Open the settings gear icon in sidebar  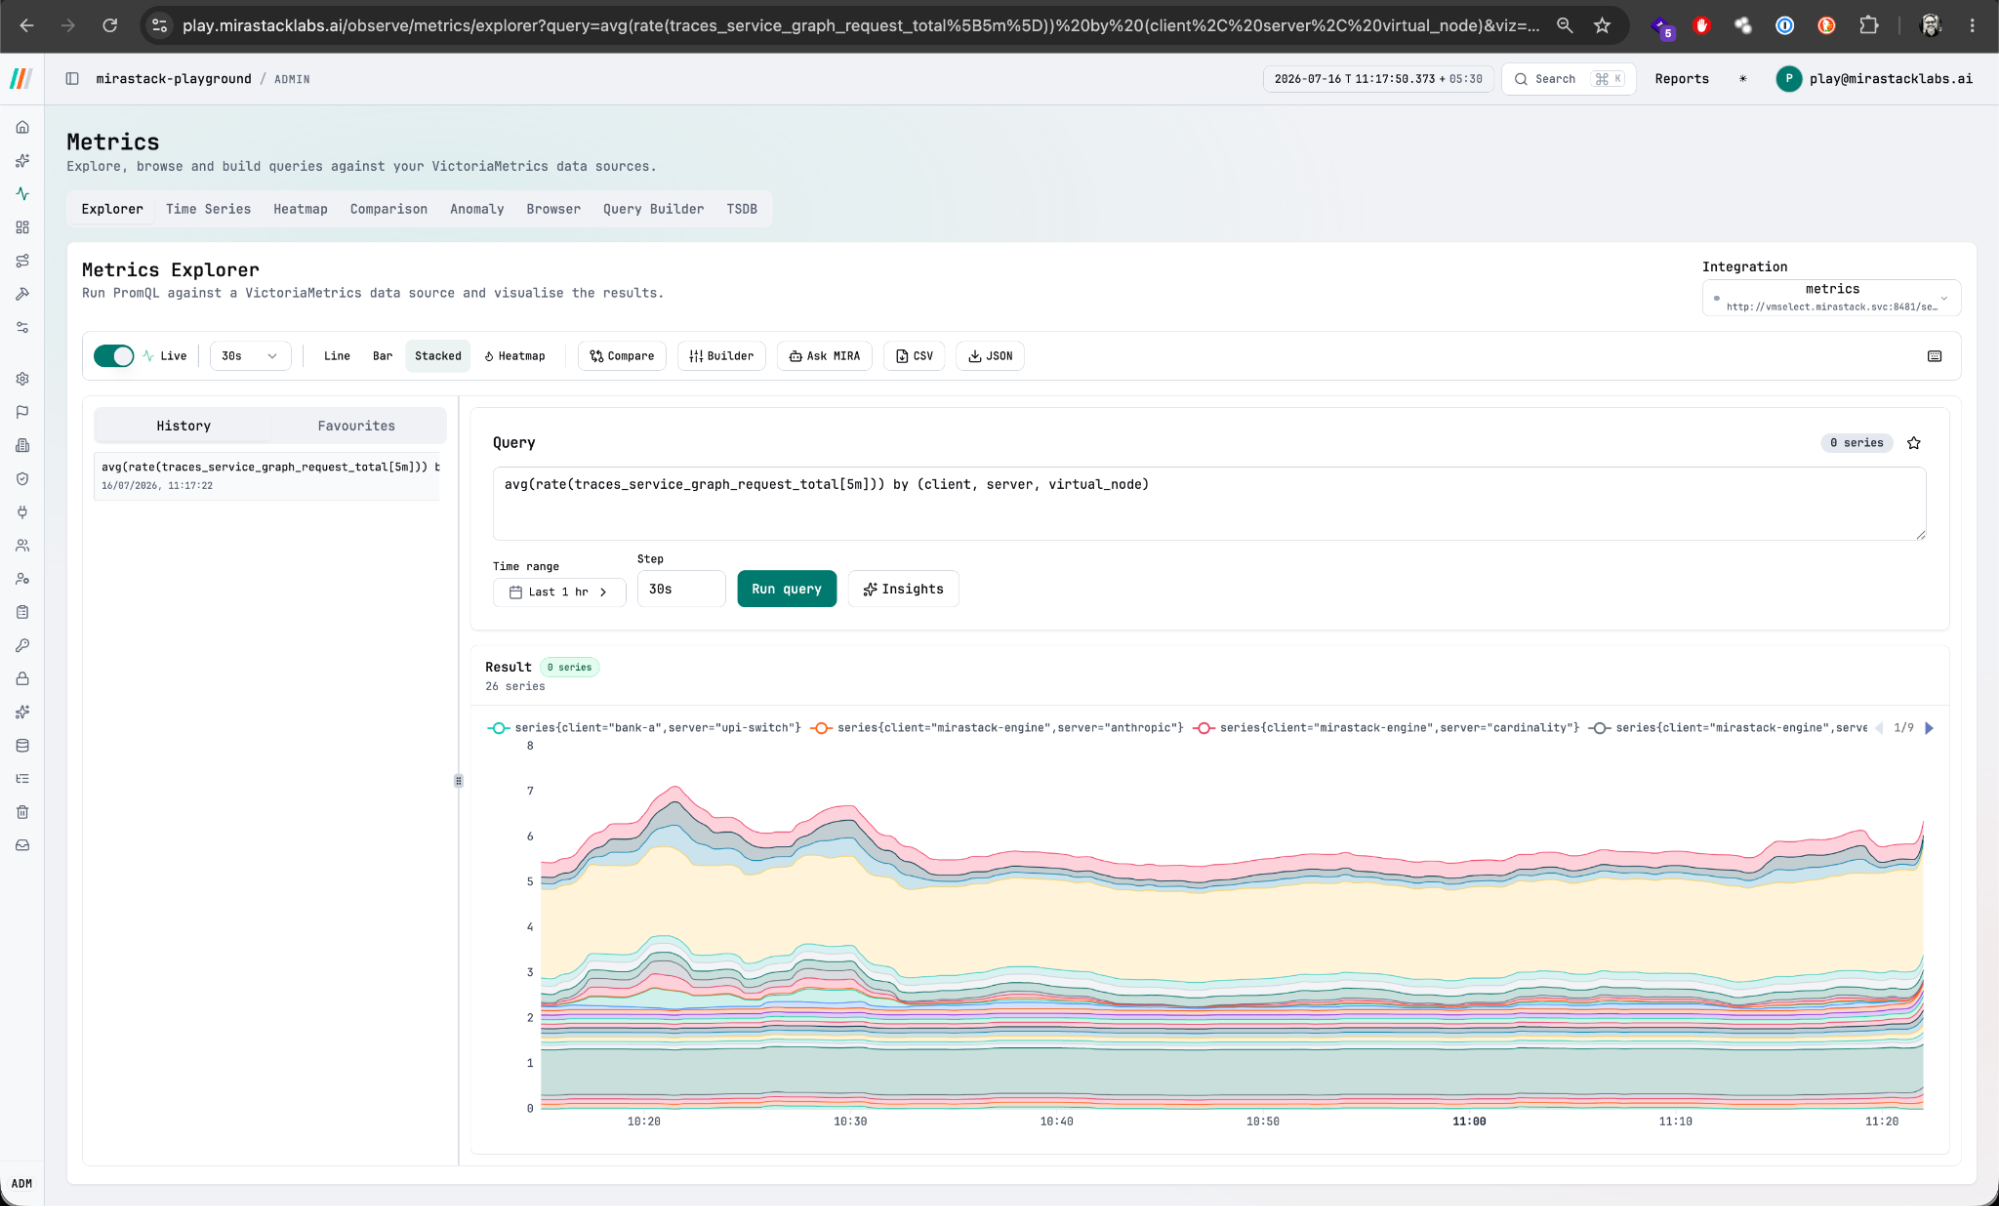point(22,379)
